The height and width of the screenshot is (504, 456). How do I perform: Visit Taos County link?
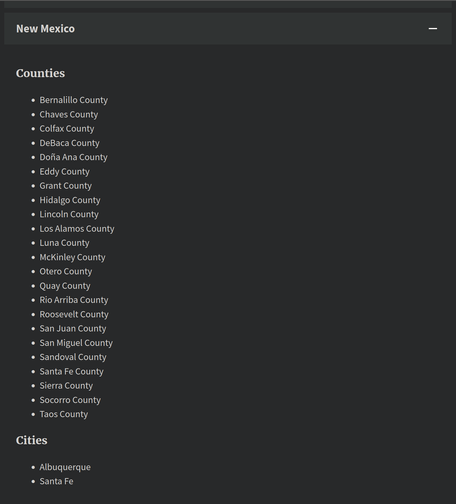(64, 414)
